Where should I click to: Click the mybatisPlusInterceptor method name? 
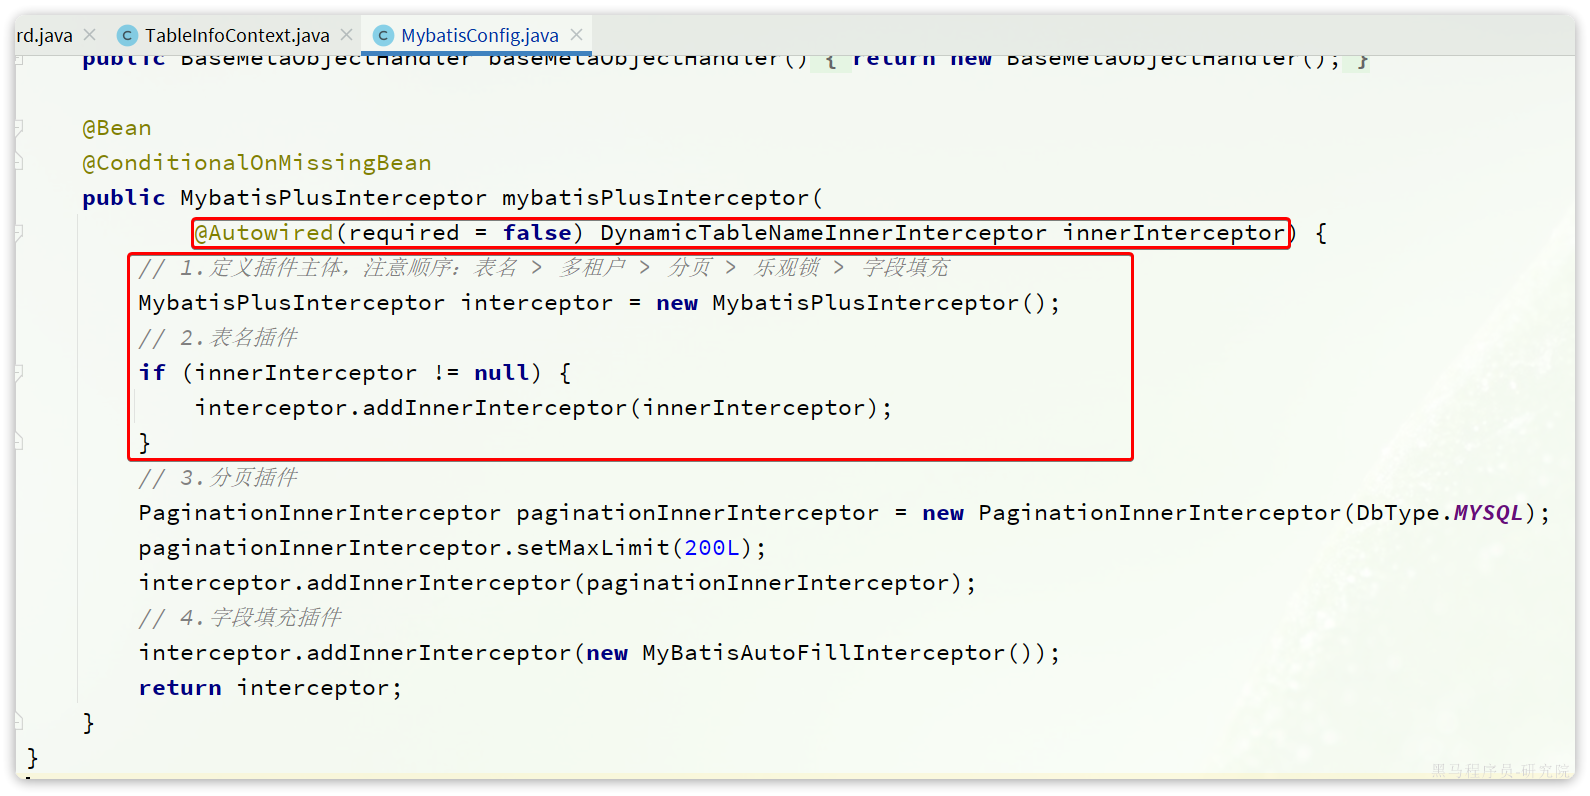[x=656, y=197]
